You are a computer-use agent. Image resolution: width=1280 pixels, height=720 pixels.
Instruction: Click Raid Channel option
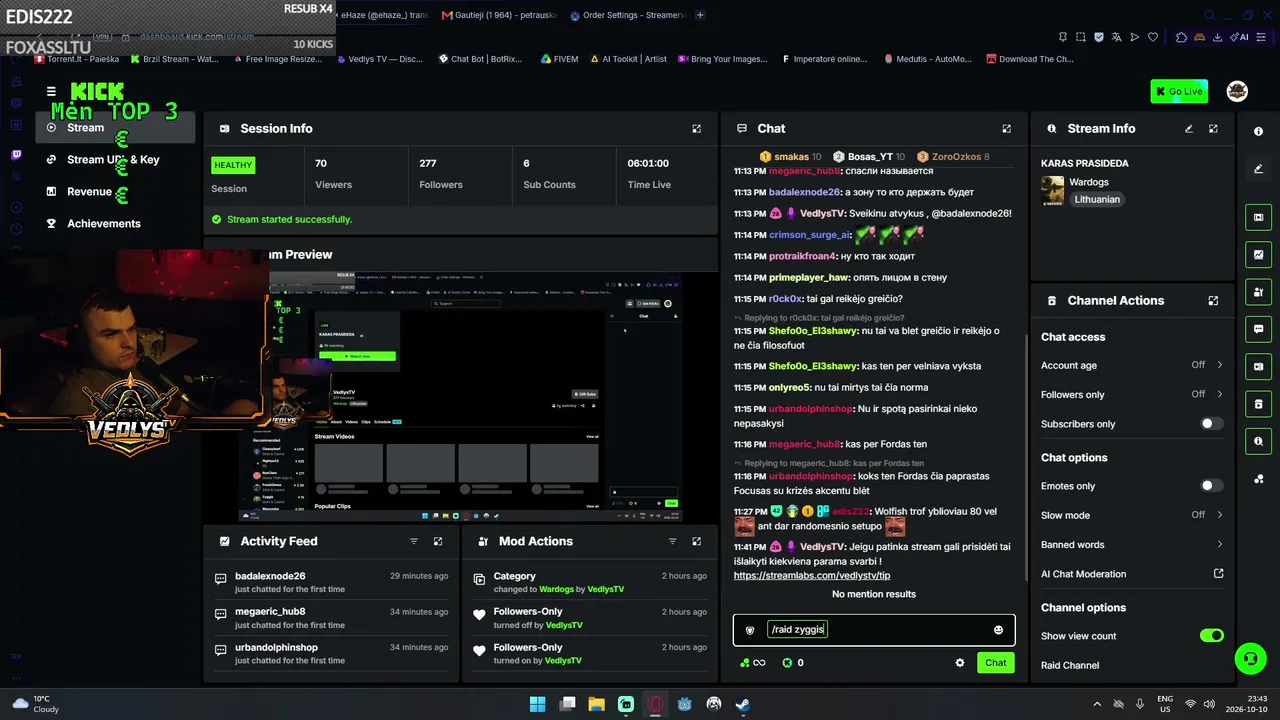pyautogui.click(x=1070, y=665)
